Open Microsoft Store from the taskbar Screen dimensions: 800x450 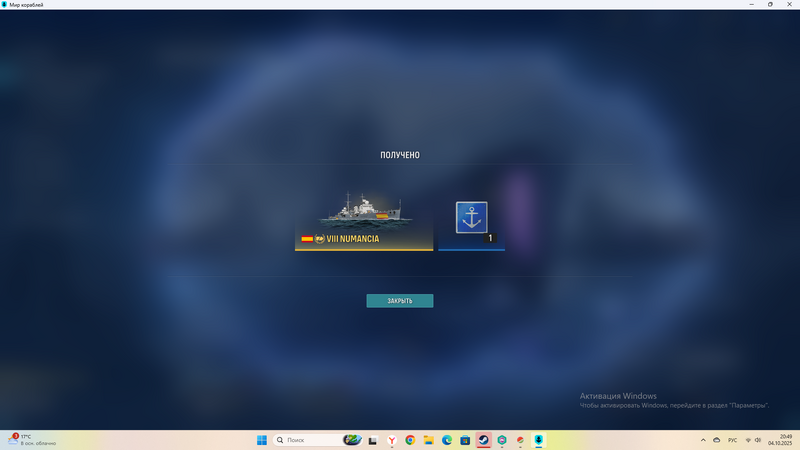[465, 440]
